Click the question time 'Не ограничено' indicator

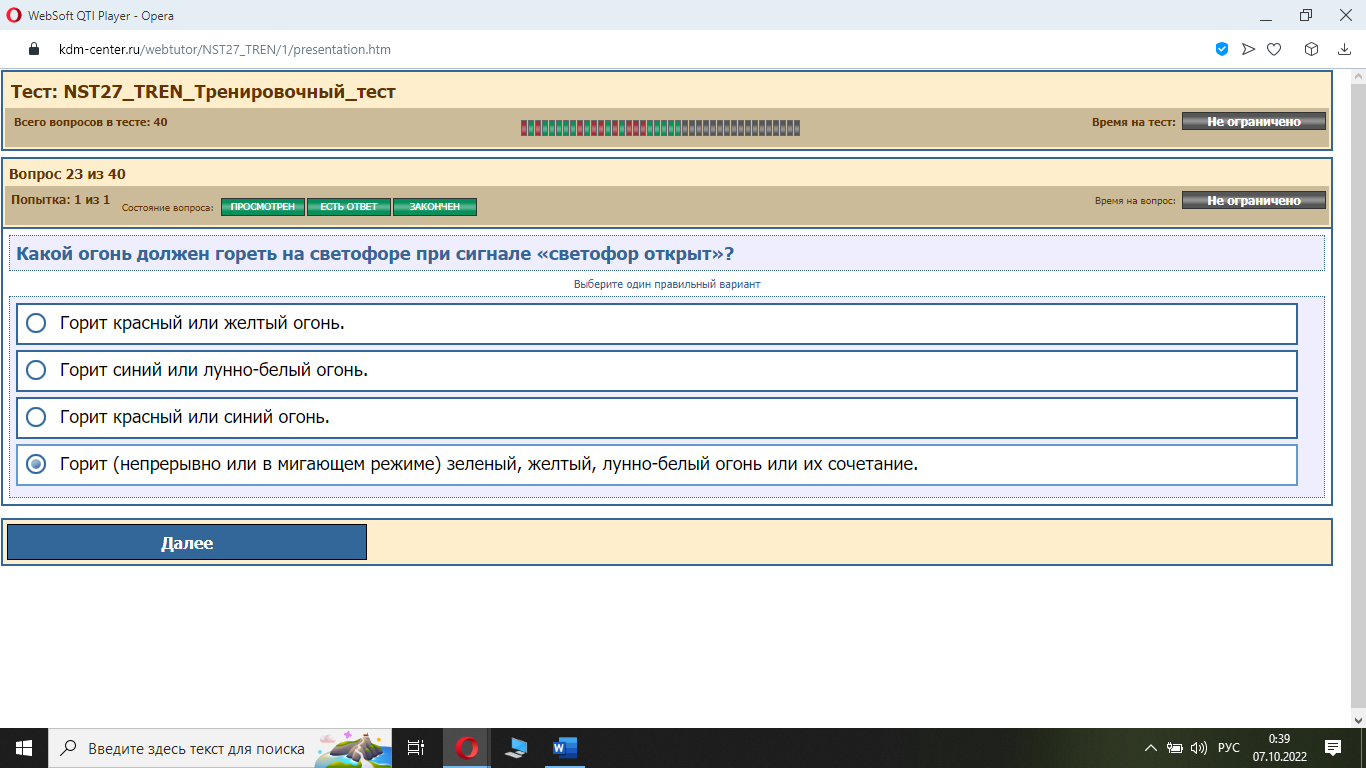click(x=1254, y=200)
